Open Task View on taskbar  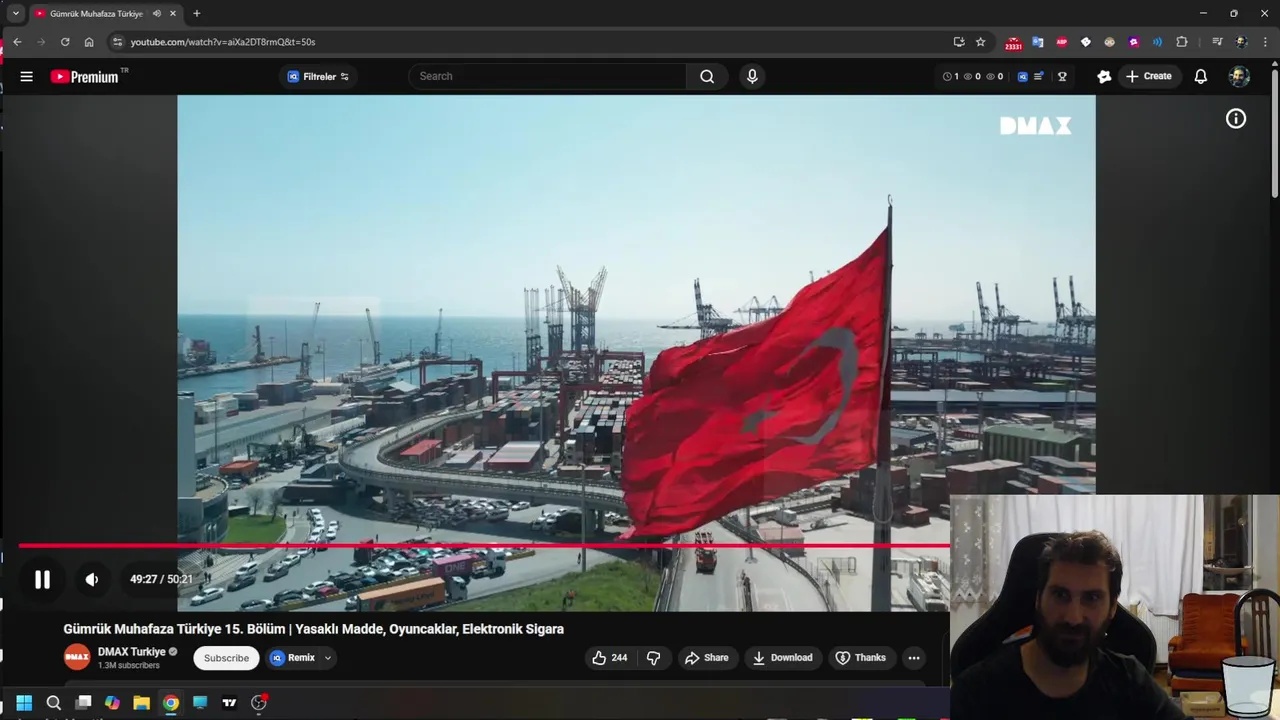[84, 703]
